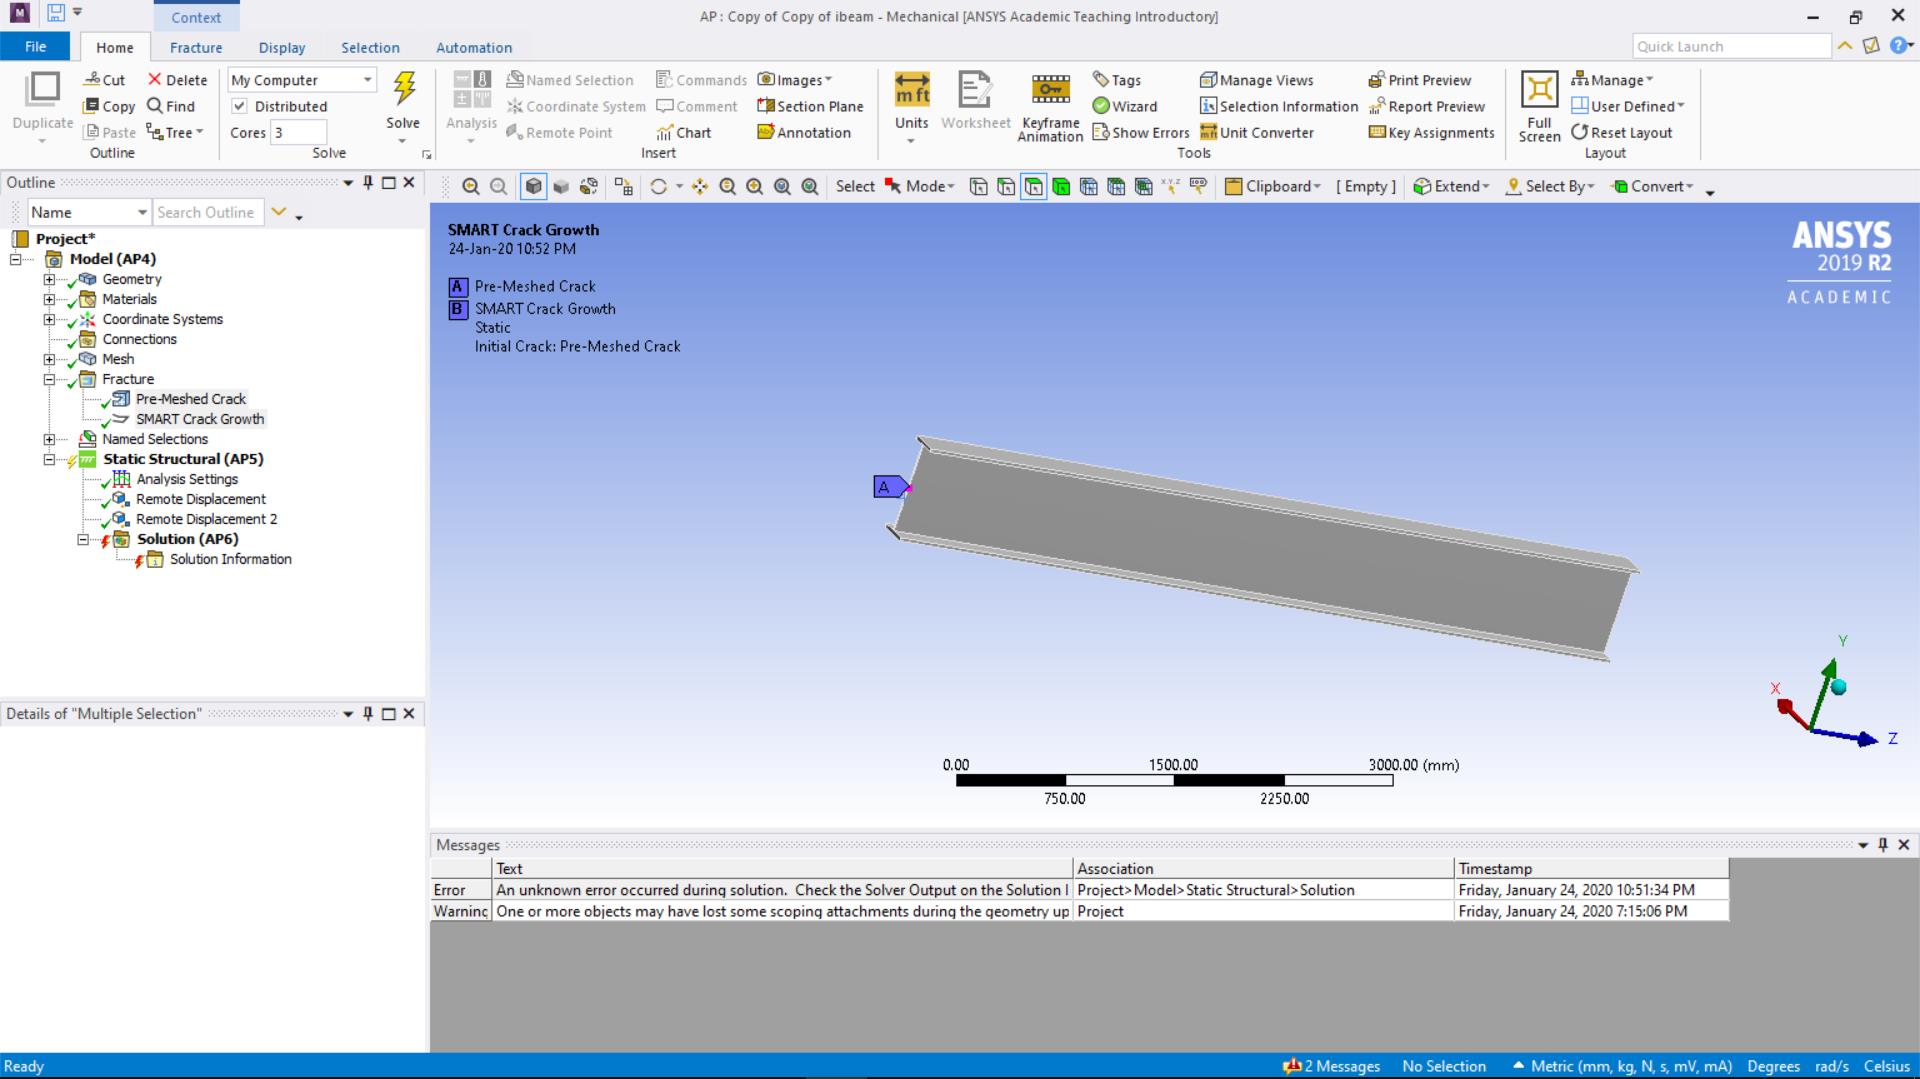Image resolution: width=1920 pixels, height=1079 pixels.
Task: Toggle the Distributed checkbox
Action: [239, 106]
